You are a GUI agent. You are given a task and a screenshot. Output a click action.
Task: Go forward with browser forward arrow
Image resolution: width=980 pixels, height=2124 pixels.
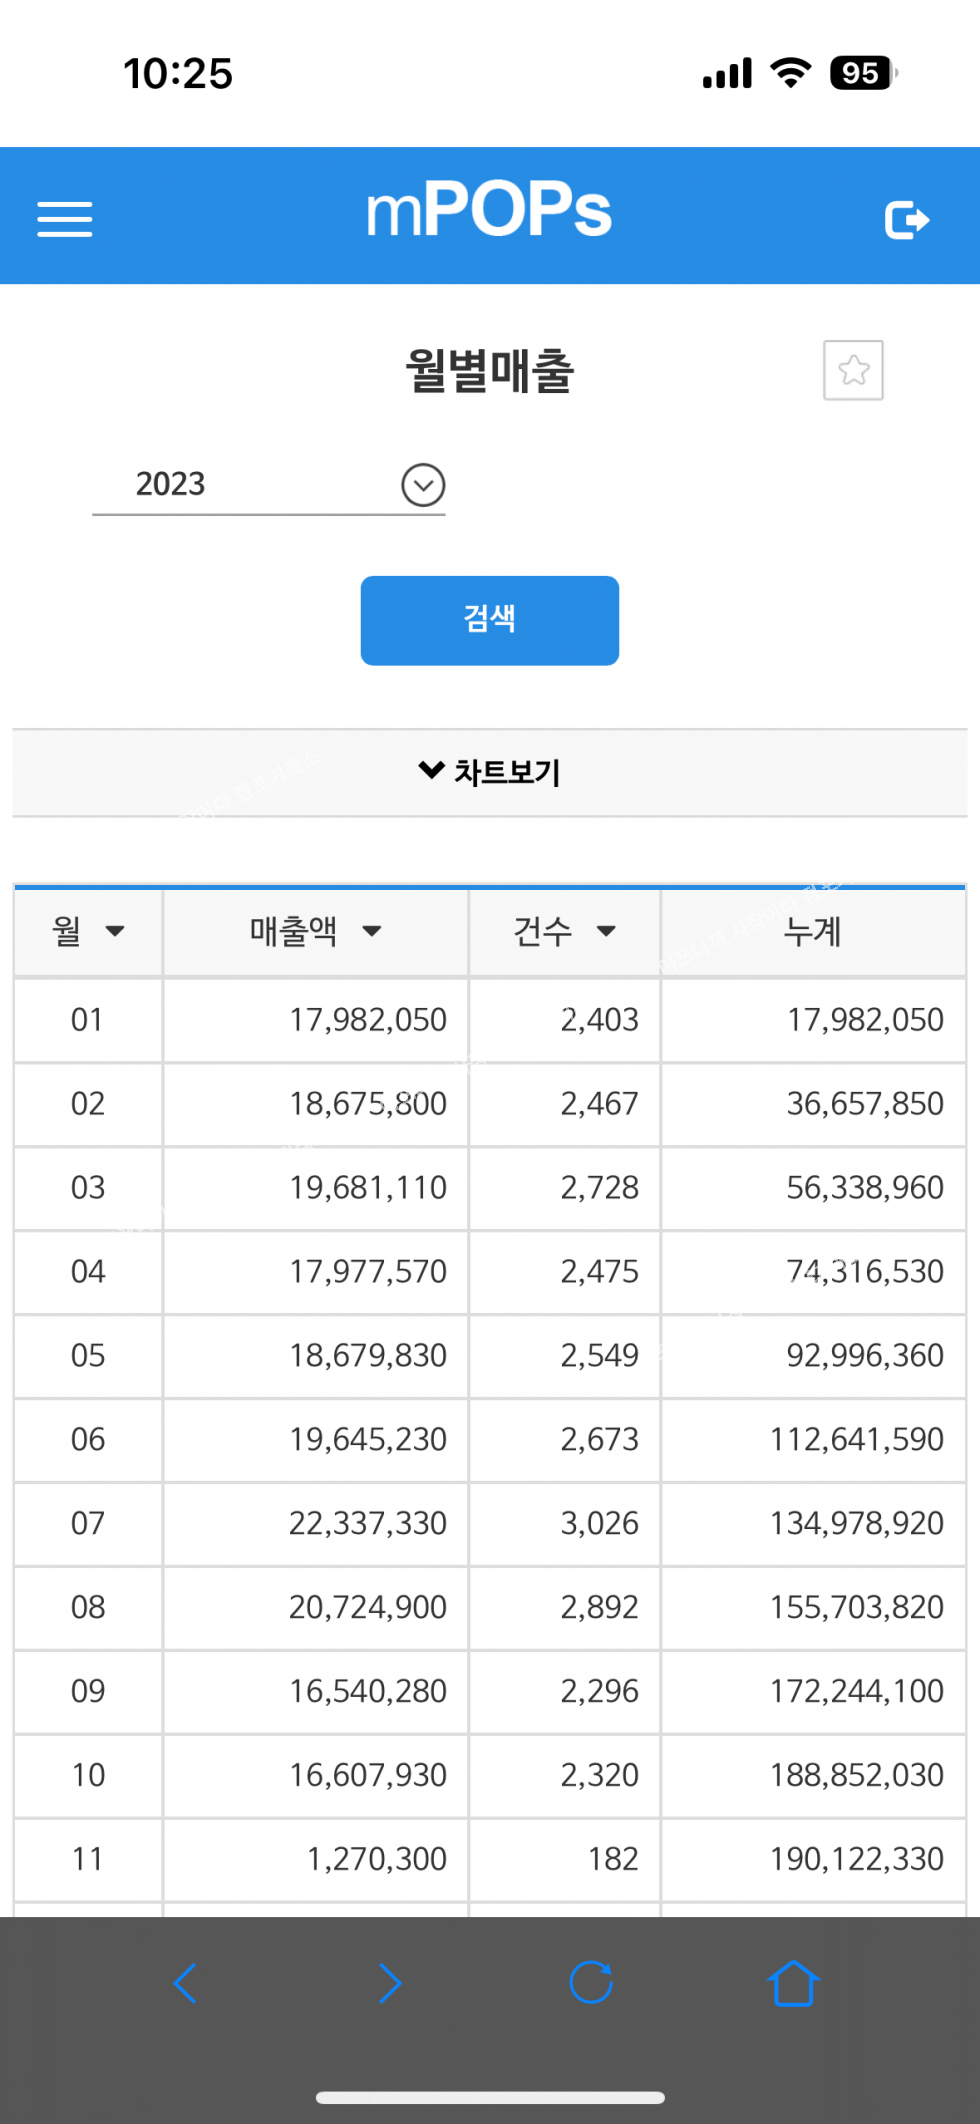[x=390, y=1982]
